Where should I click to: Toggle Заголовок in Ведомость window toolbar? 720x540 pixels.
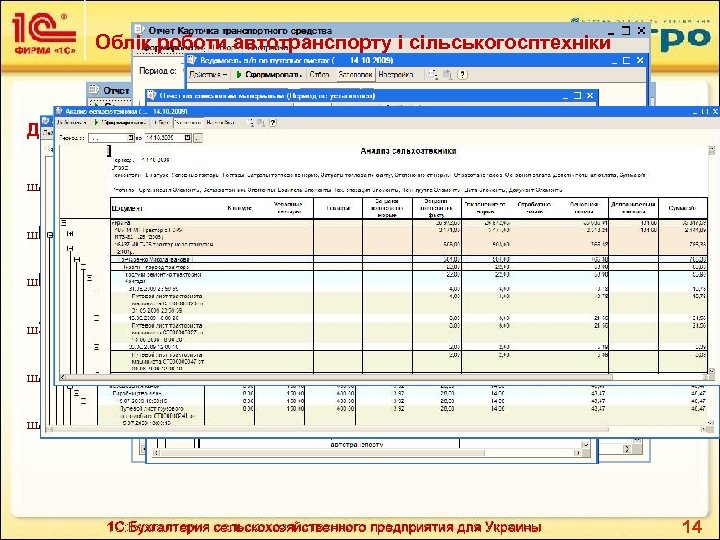(354, 74)
